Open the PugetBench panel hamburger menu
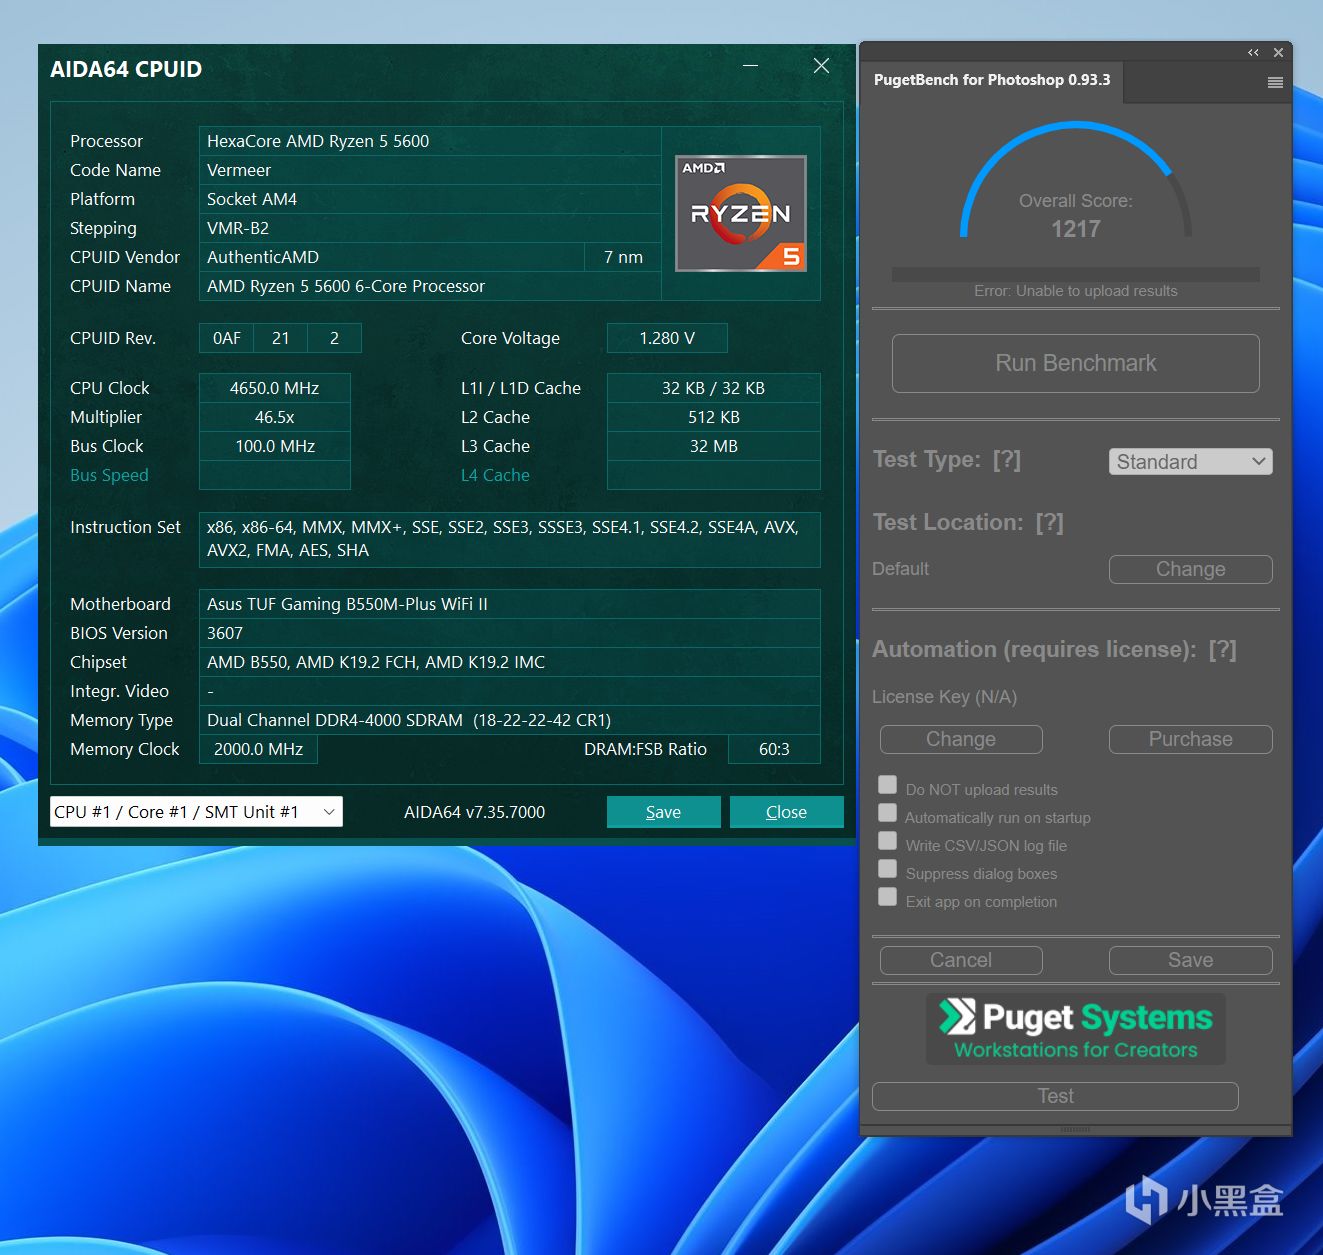 (1275, 83)
